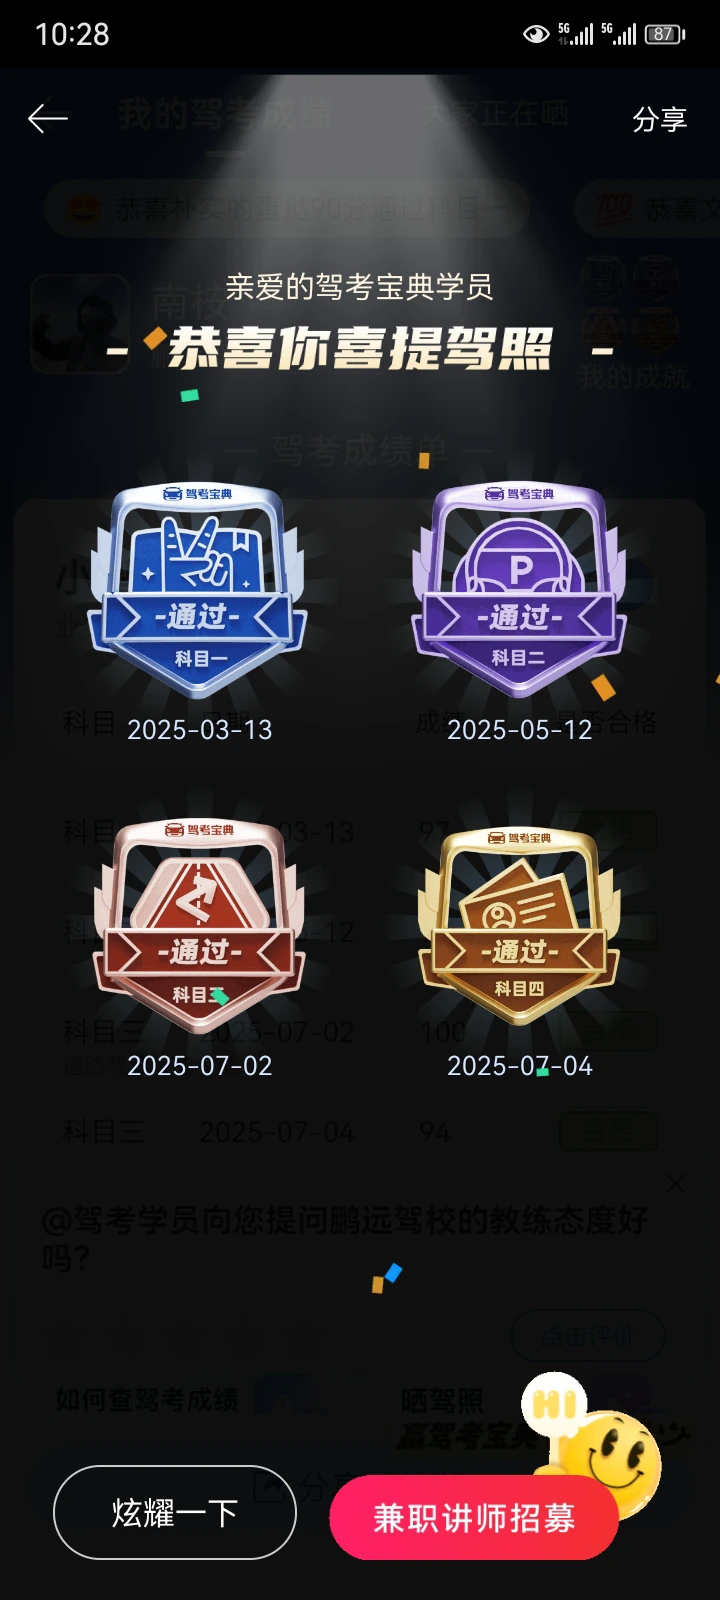Click the 2025-03-13 date under 科目一

[x=200, y=730]
